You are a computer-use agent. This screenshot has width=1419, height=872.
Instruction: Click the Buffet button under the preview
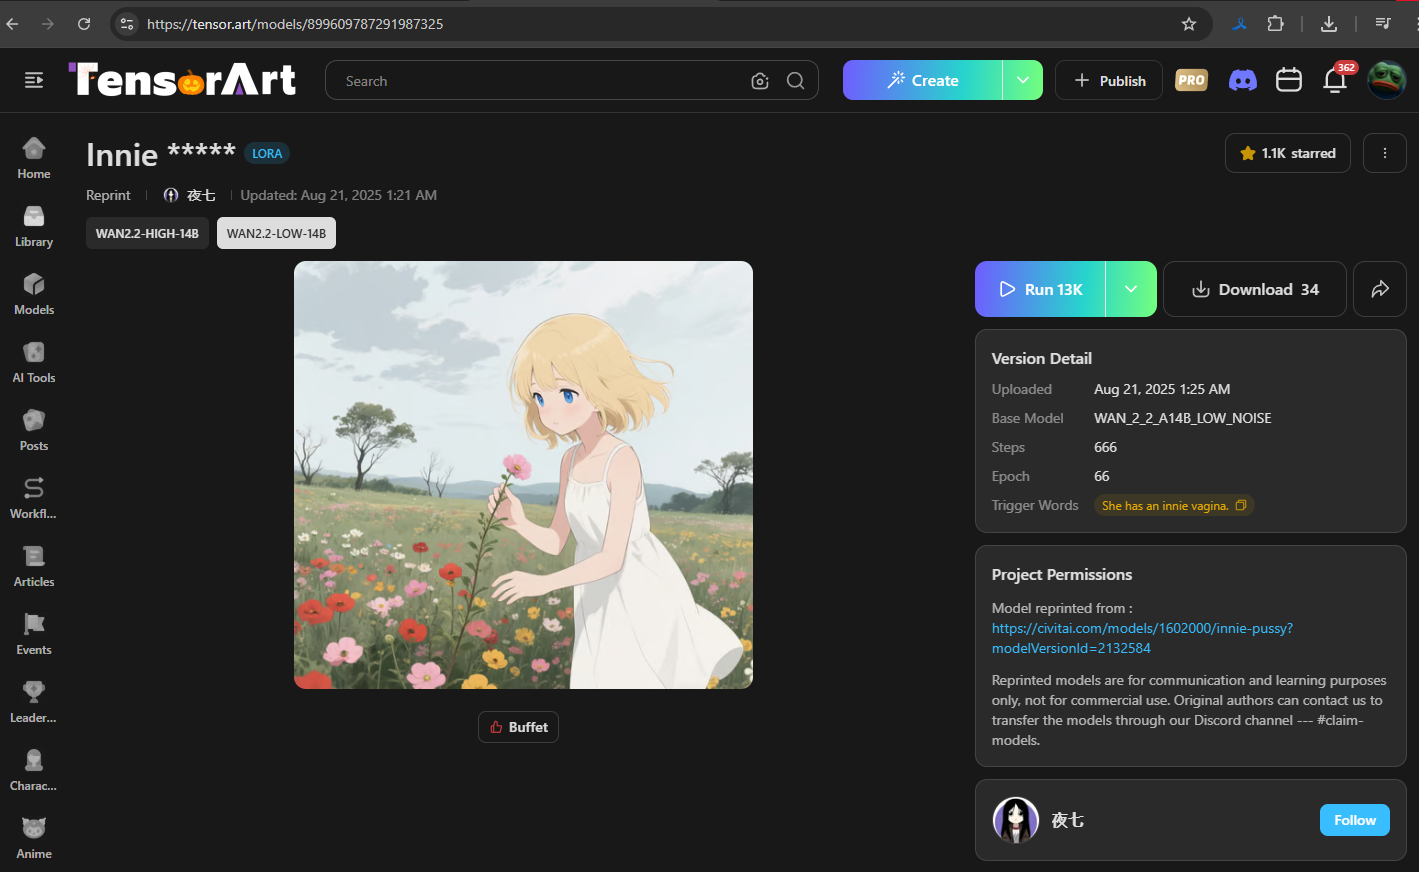click(518, 727)
